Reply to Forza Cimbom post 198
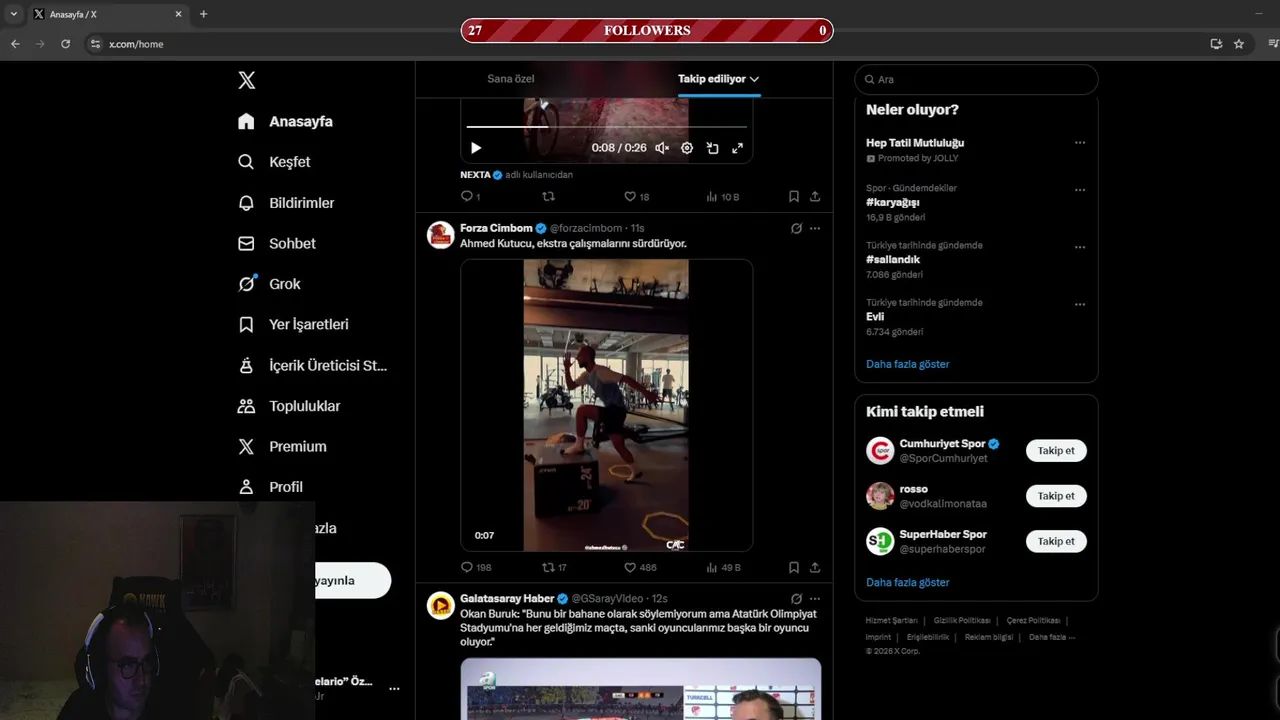The image size is (1280, 720). coord(475,567)
